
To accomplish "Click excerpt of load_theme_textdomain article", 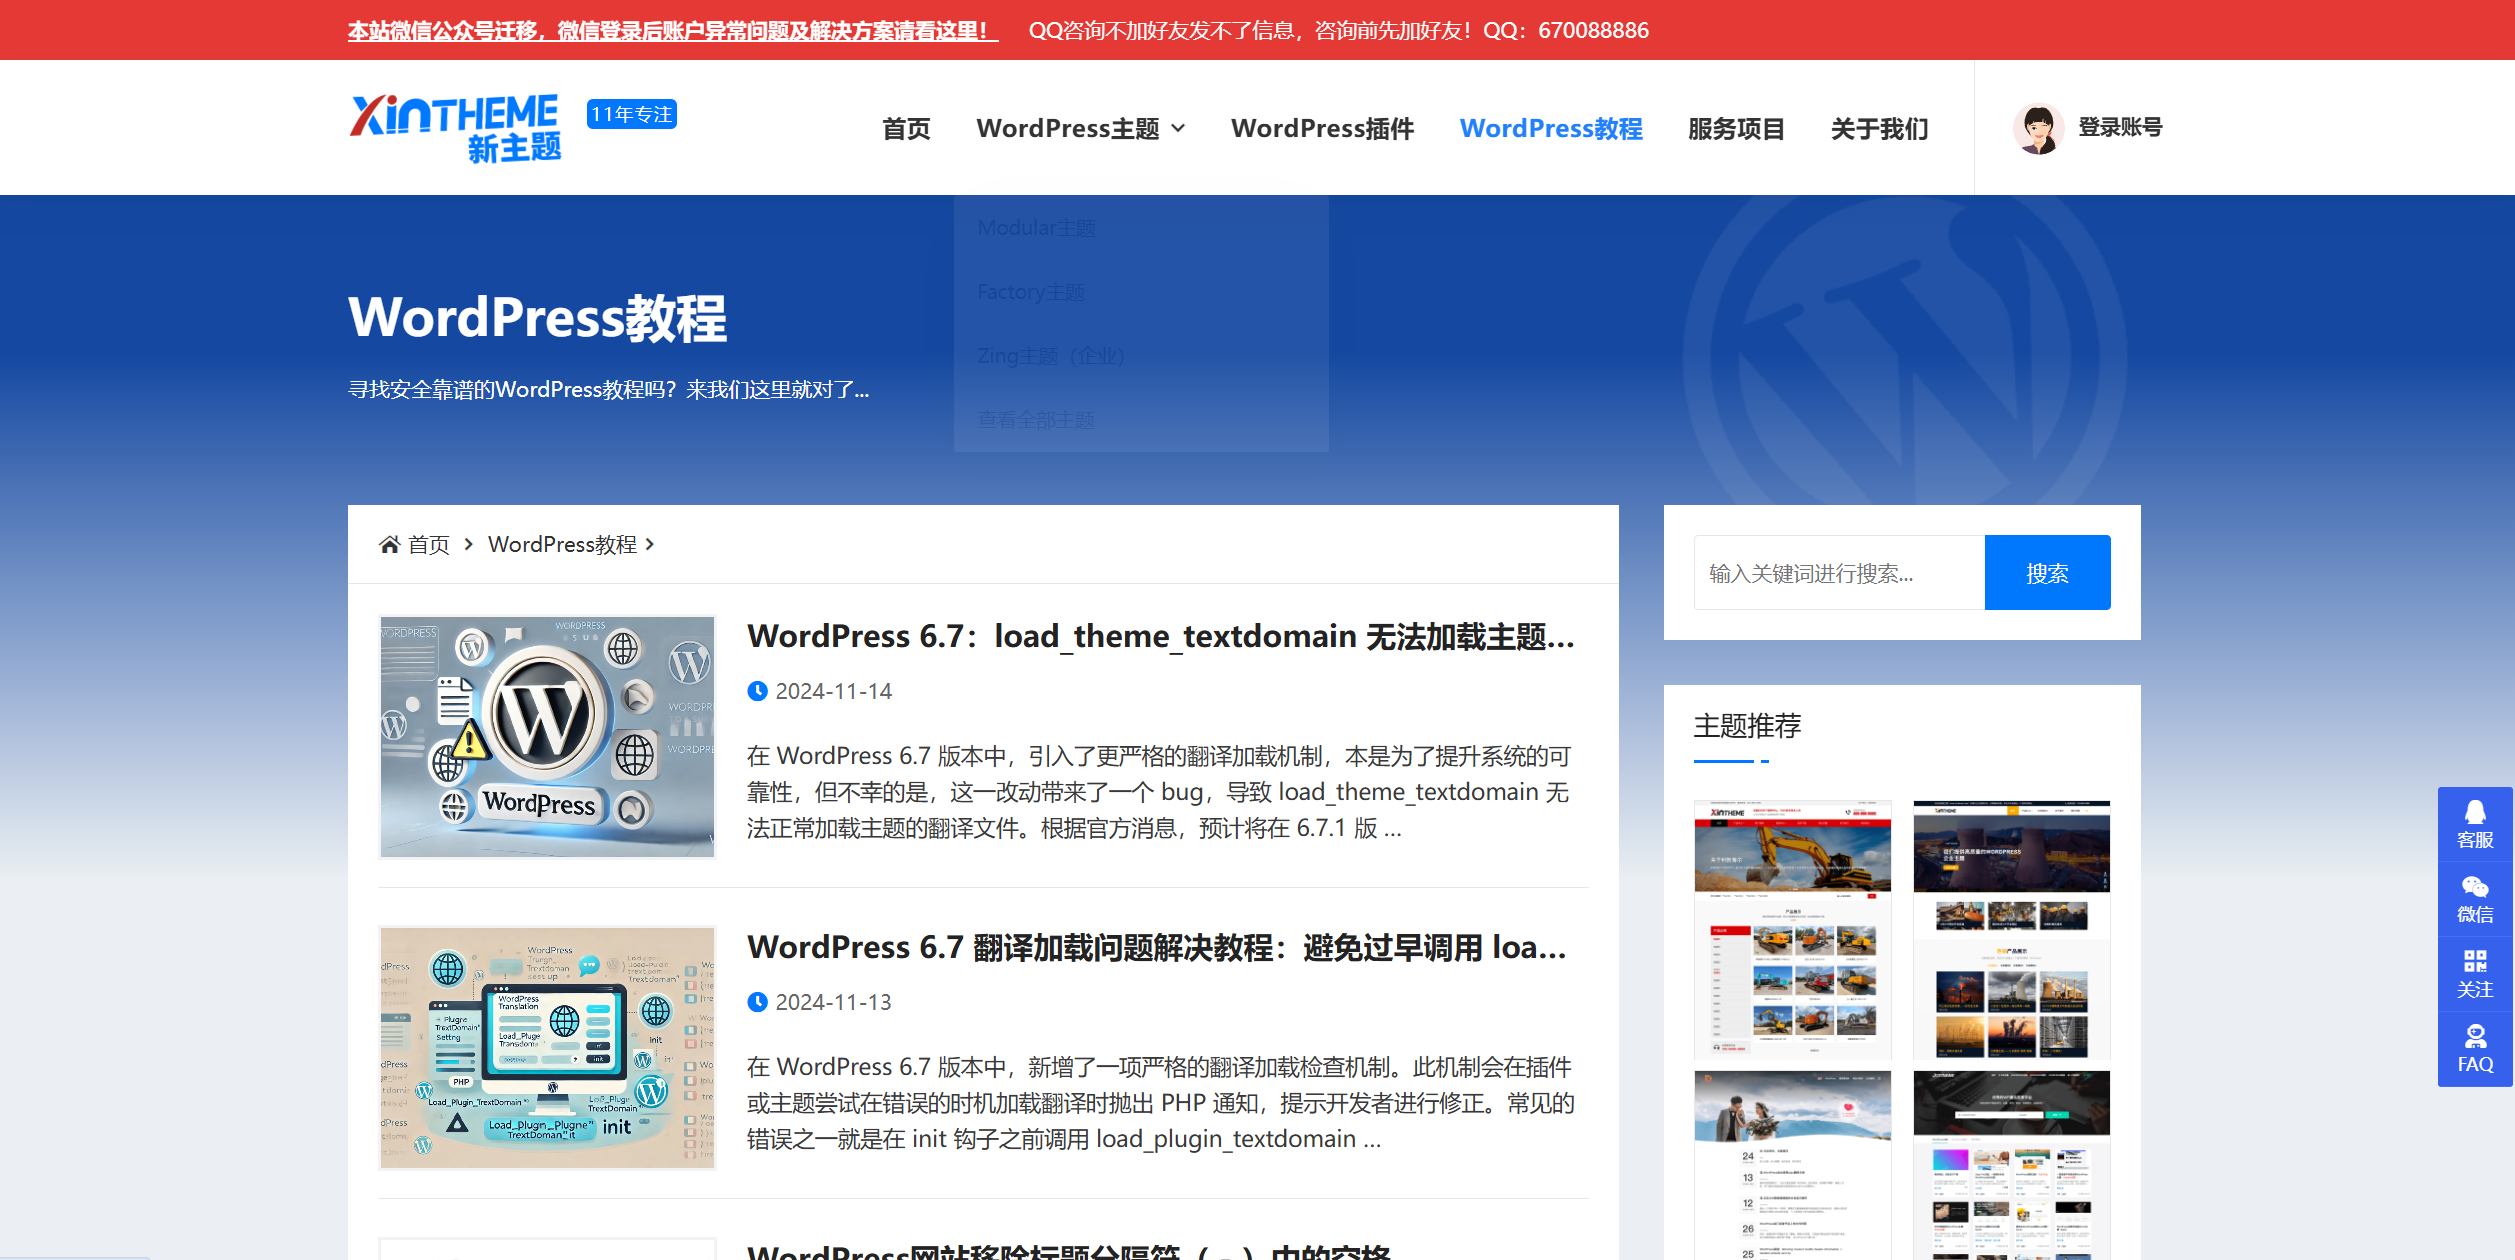I will point(1159,792).
